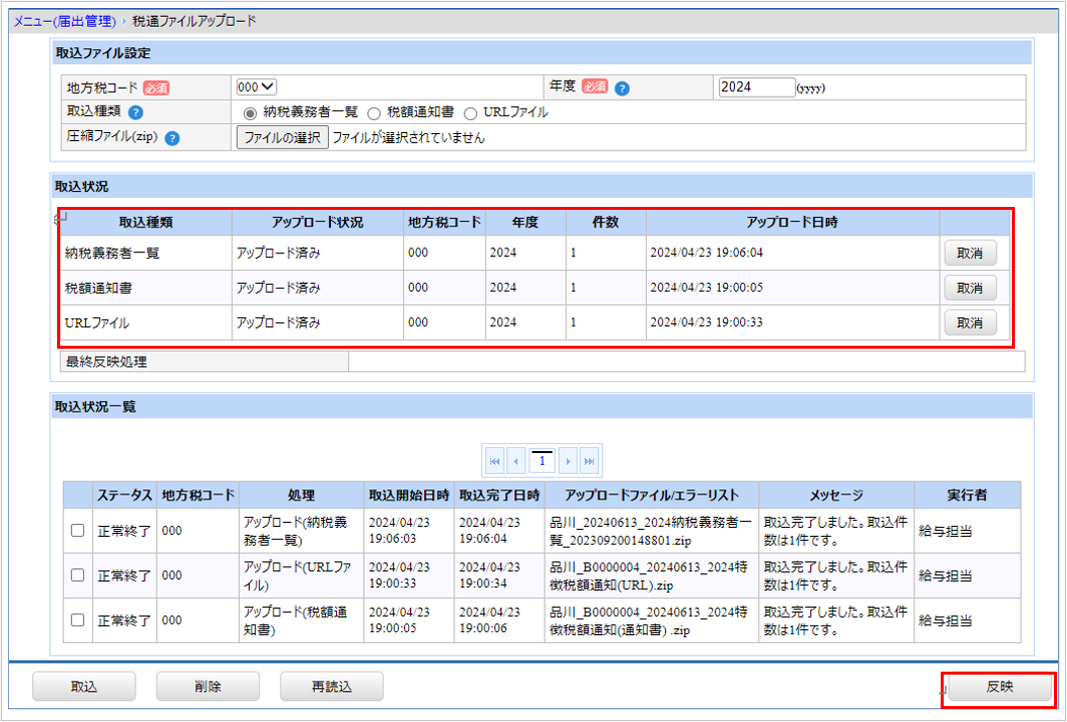Go to previous page arrow
The image size is (1067, 722).
[516, 461]
